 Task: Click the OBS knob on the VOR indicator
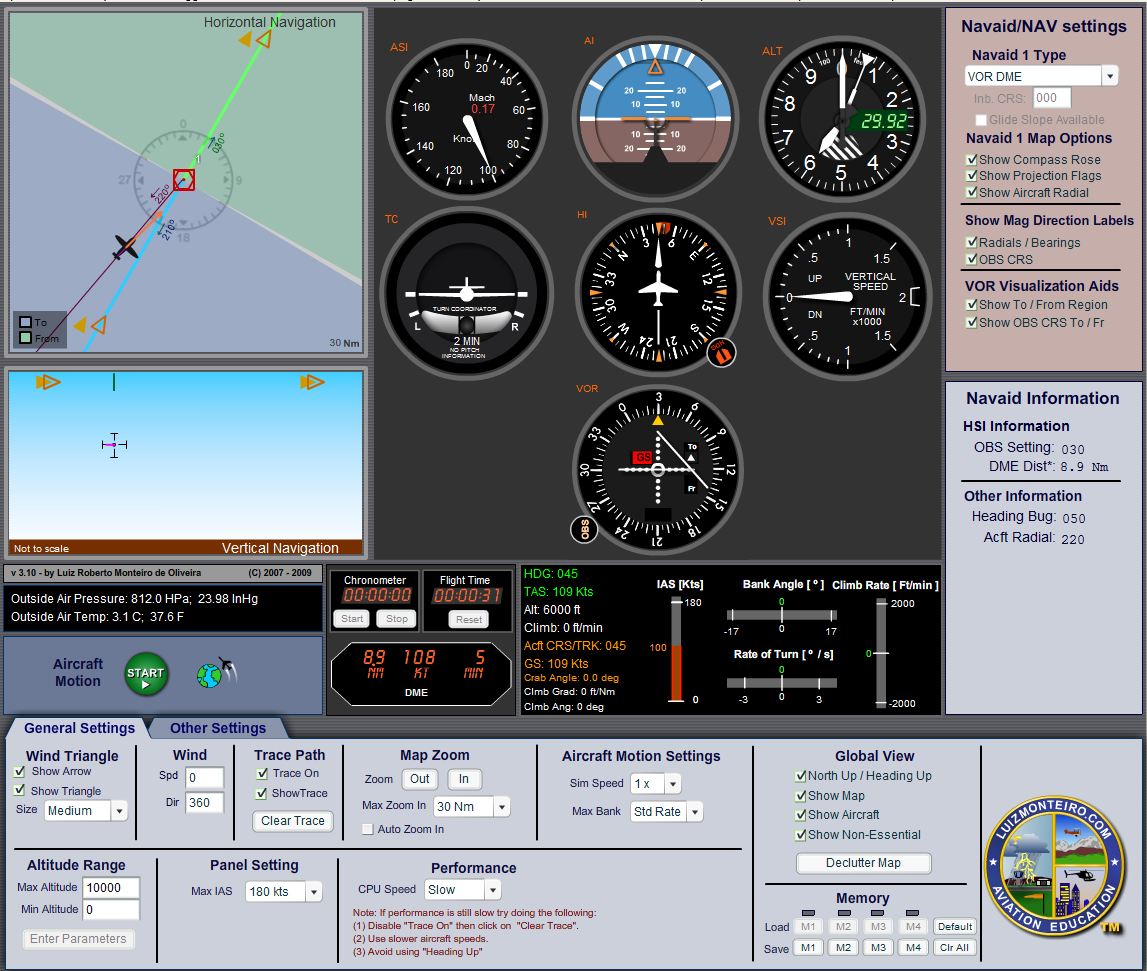(x=584, y=528)
